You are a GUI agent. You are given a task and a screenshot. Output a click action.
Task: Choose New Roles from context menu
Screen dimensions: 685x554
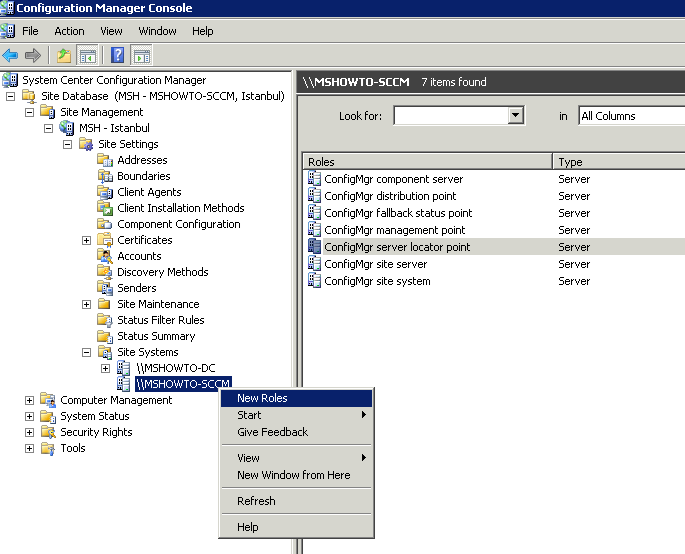[296, 398]
